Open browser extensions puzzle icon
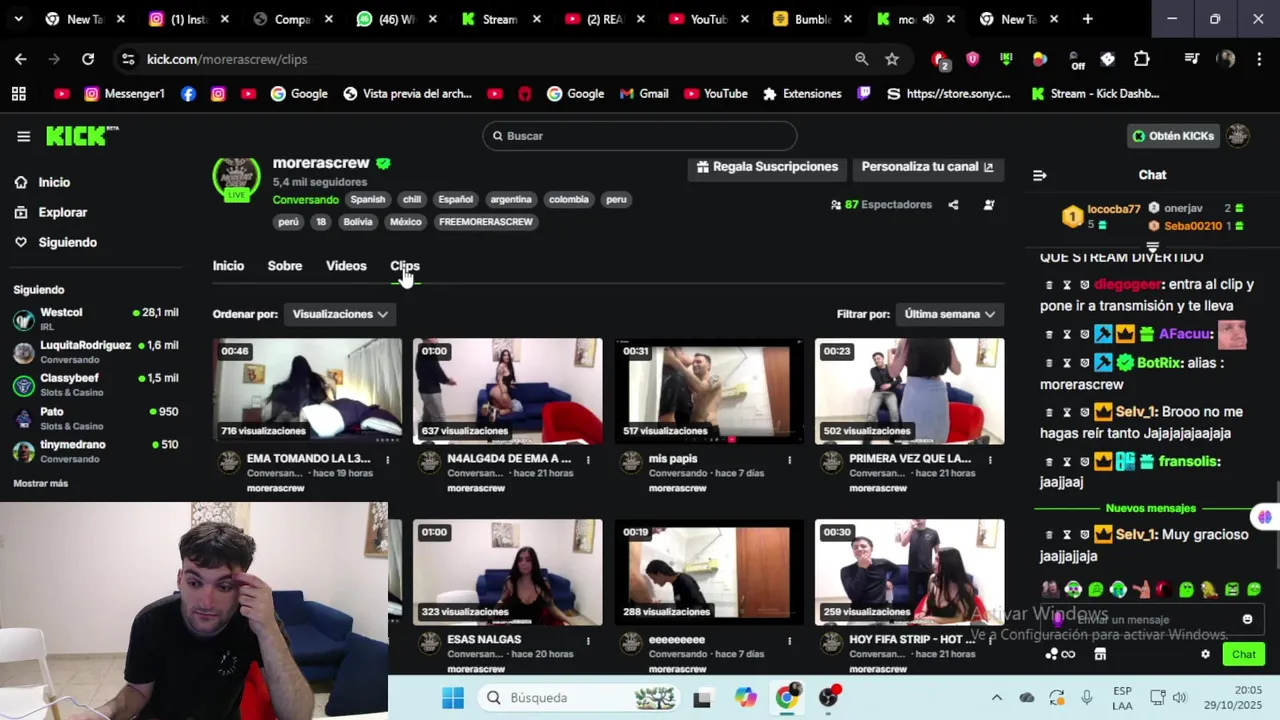The width and height of the screenshot is (1280, 720). coord(1142,59)
